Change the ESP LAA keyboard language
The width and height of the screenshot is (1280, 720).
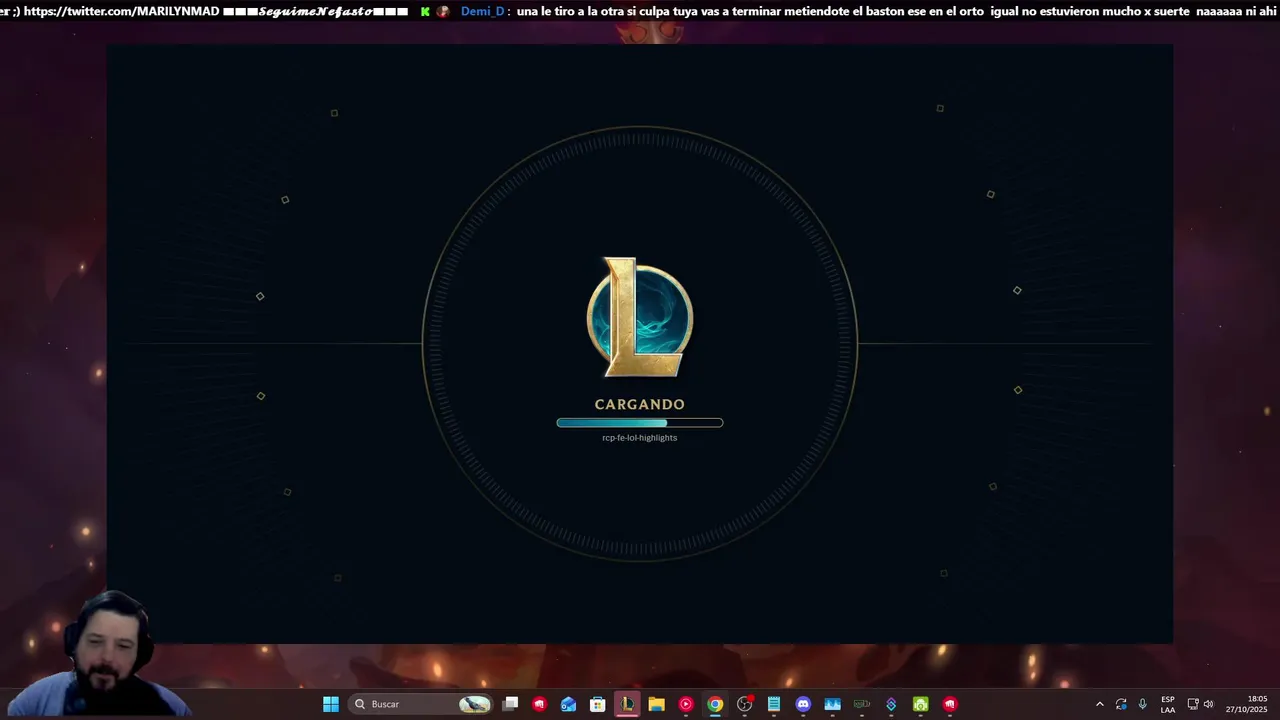pyautogui.click(x=1168, y=704)
